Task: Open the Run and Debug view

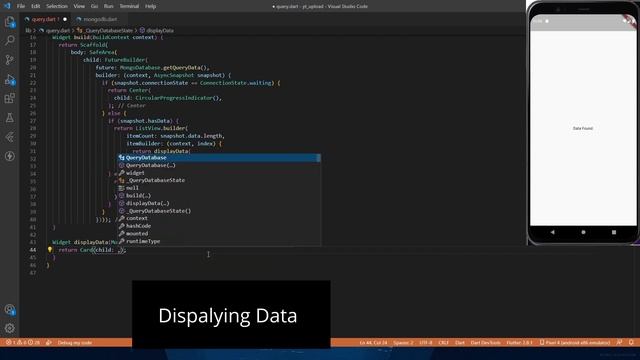Action: 9,80
